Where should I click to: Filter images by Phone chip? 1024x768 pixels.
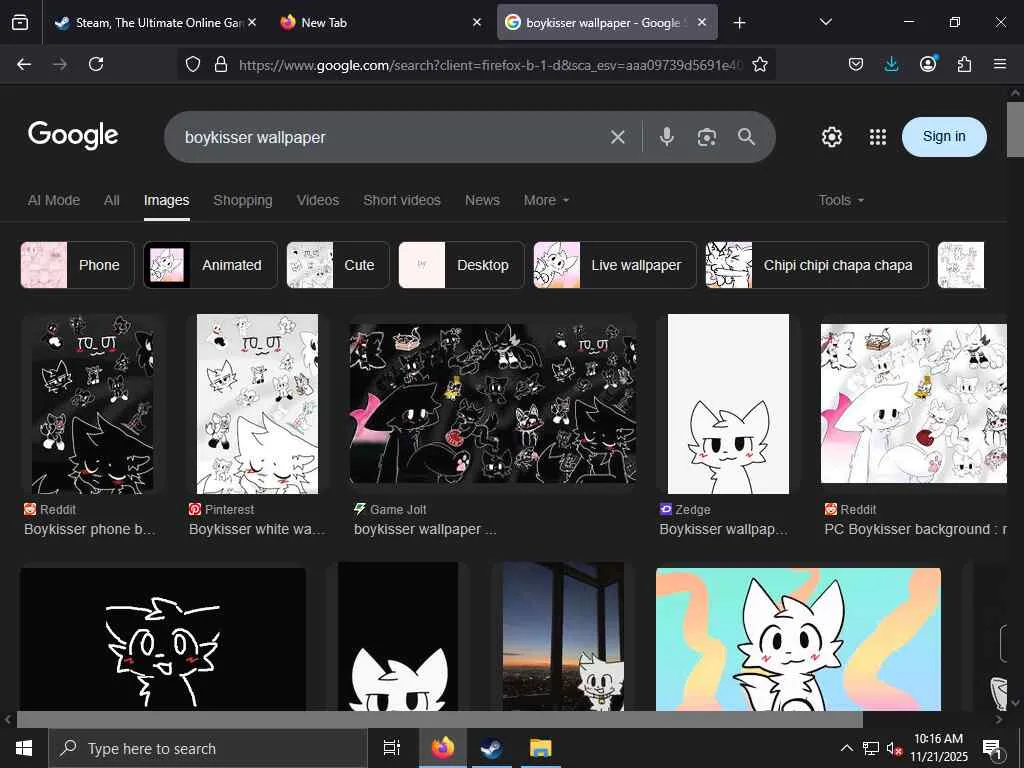[x=77, y=265]
